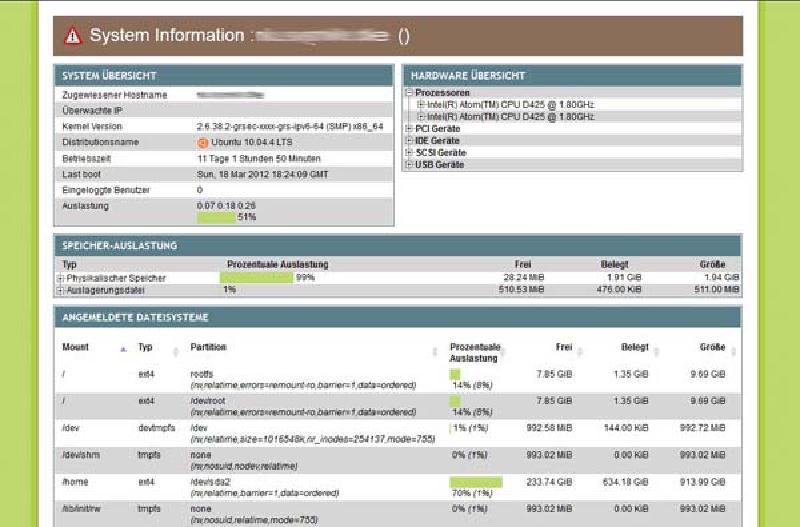
Task: Click the /home 70% usage bar
Action: tap(475, 482)
